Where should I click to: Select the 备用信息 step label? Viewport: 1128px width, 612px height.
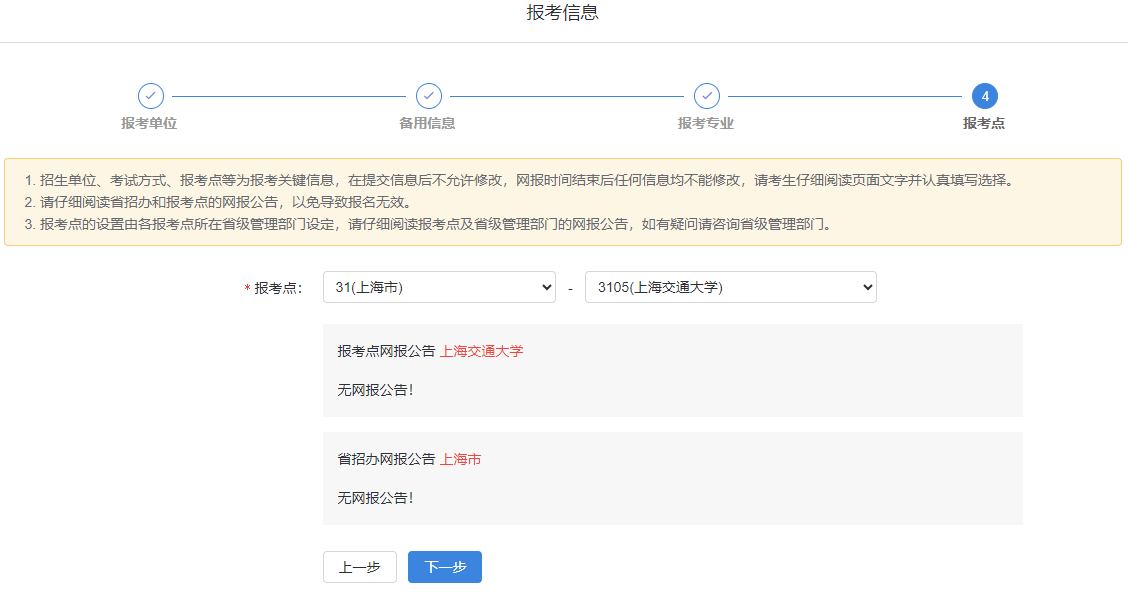point(427,123)
